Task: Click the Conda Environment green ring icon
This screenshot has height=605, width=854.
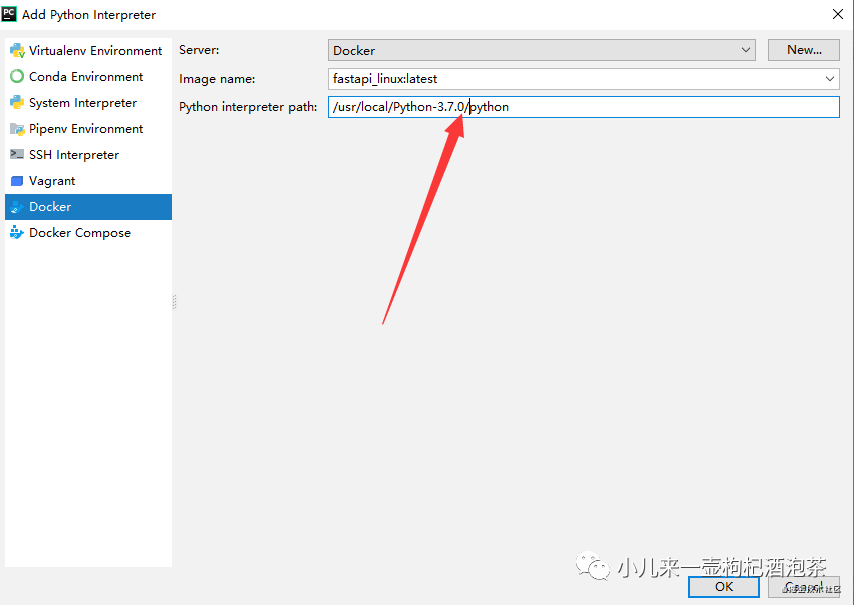Action: [x=17, y=76]
